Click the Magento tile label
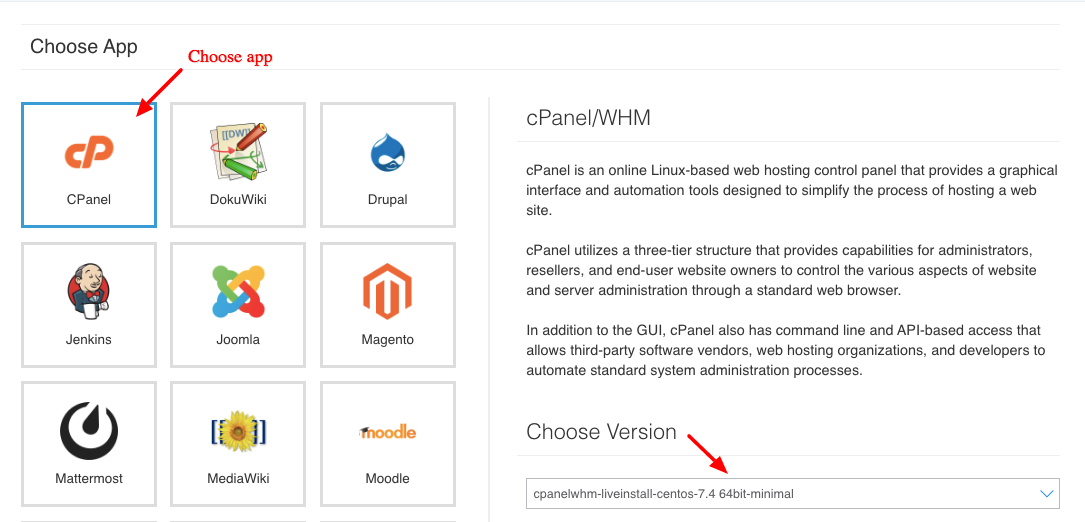 387,339
